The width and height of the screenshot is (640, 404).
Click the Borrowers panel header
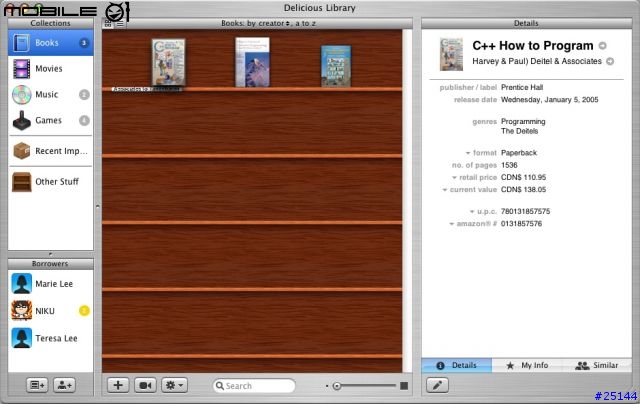click(x=51, y=264)
